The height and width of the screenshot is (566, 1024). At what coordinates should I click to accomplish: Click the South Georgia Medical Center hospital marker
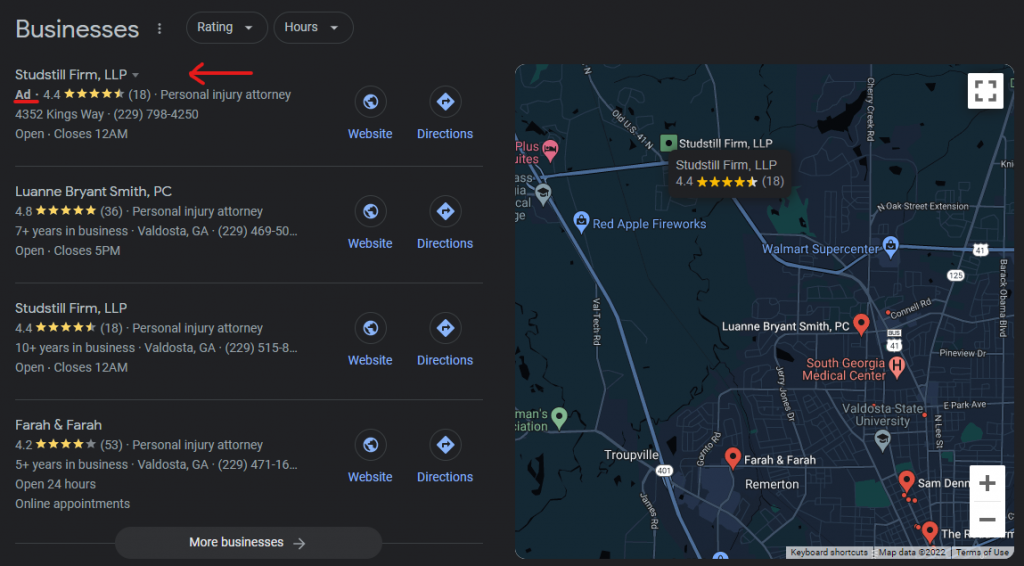897,367
